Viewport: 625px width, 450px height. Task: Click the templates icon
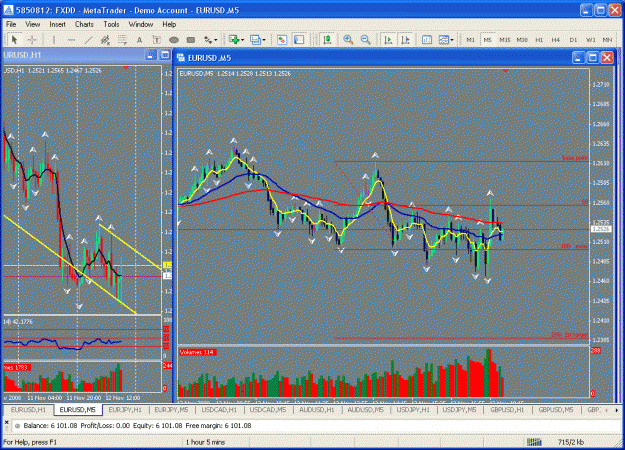443,39
